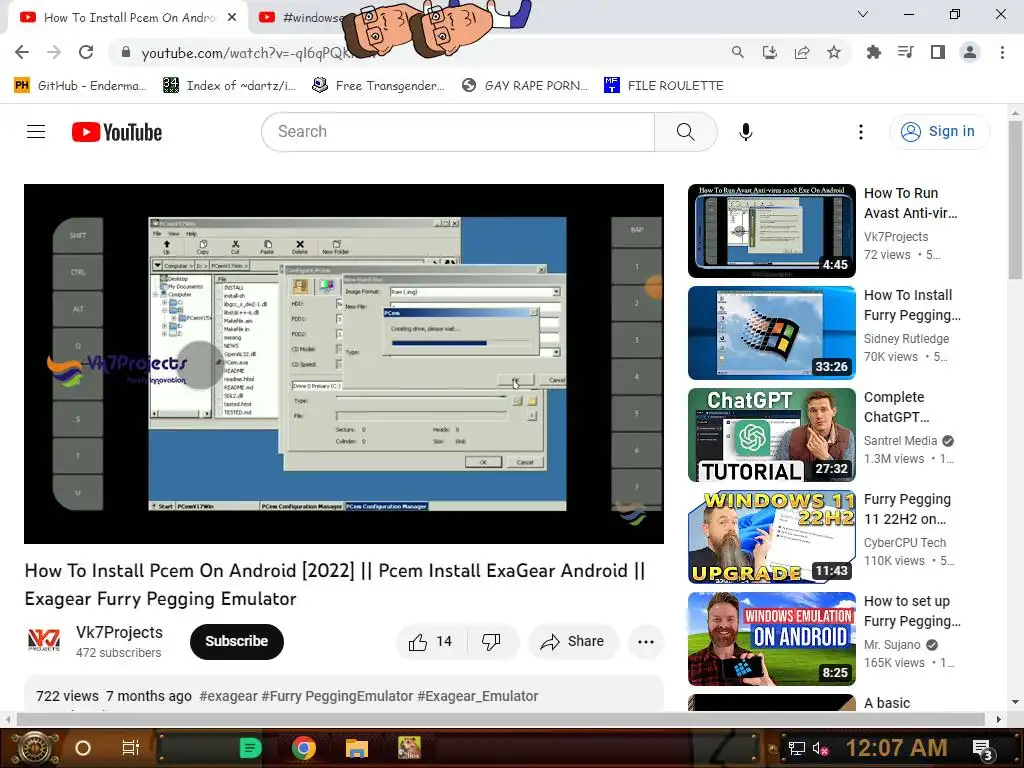Open YouTube settings three-dot menu
Viewport: 1024px width, 768px height.
coord(861,132)
